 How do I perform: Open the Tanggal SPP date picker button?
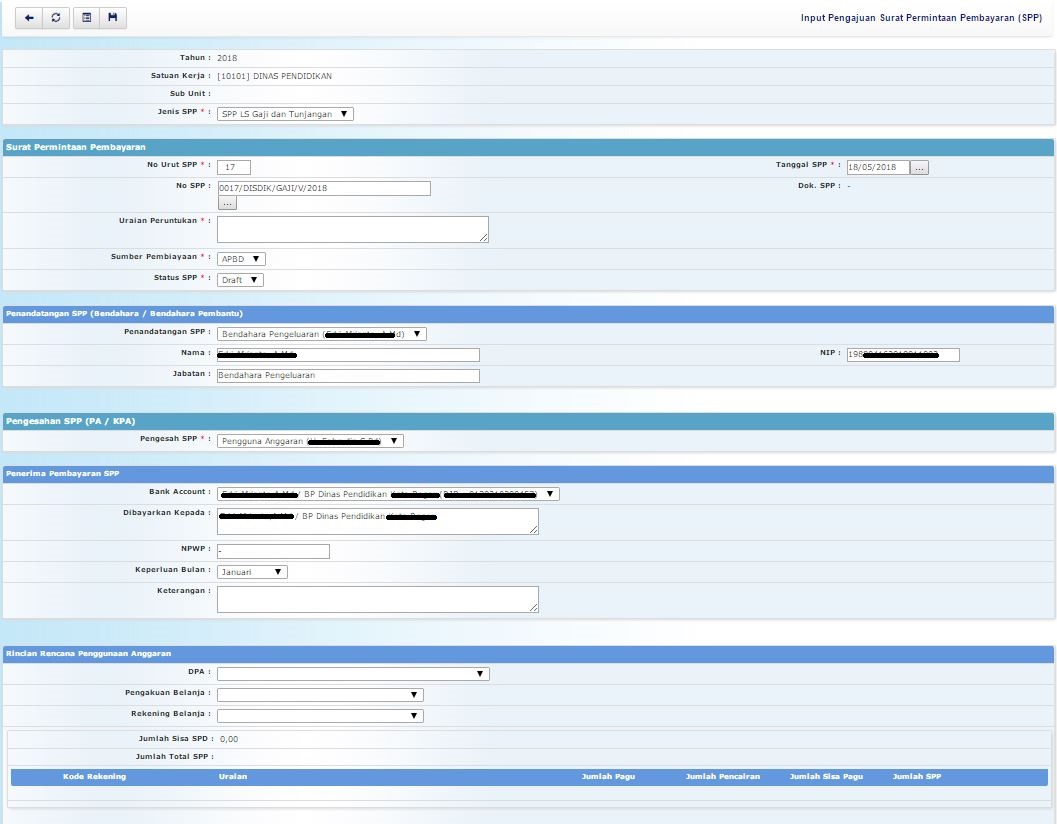coord(920,168)
